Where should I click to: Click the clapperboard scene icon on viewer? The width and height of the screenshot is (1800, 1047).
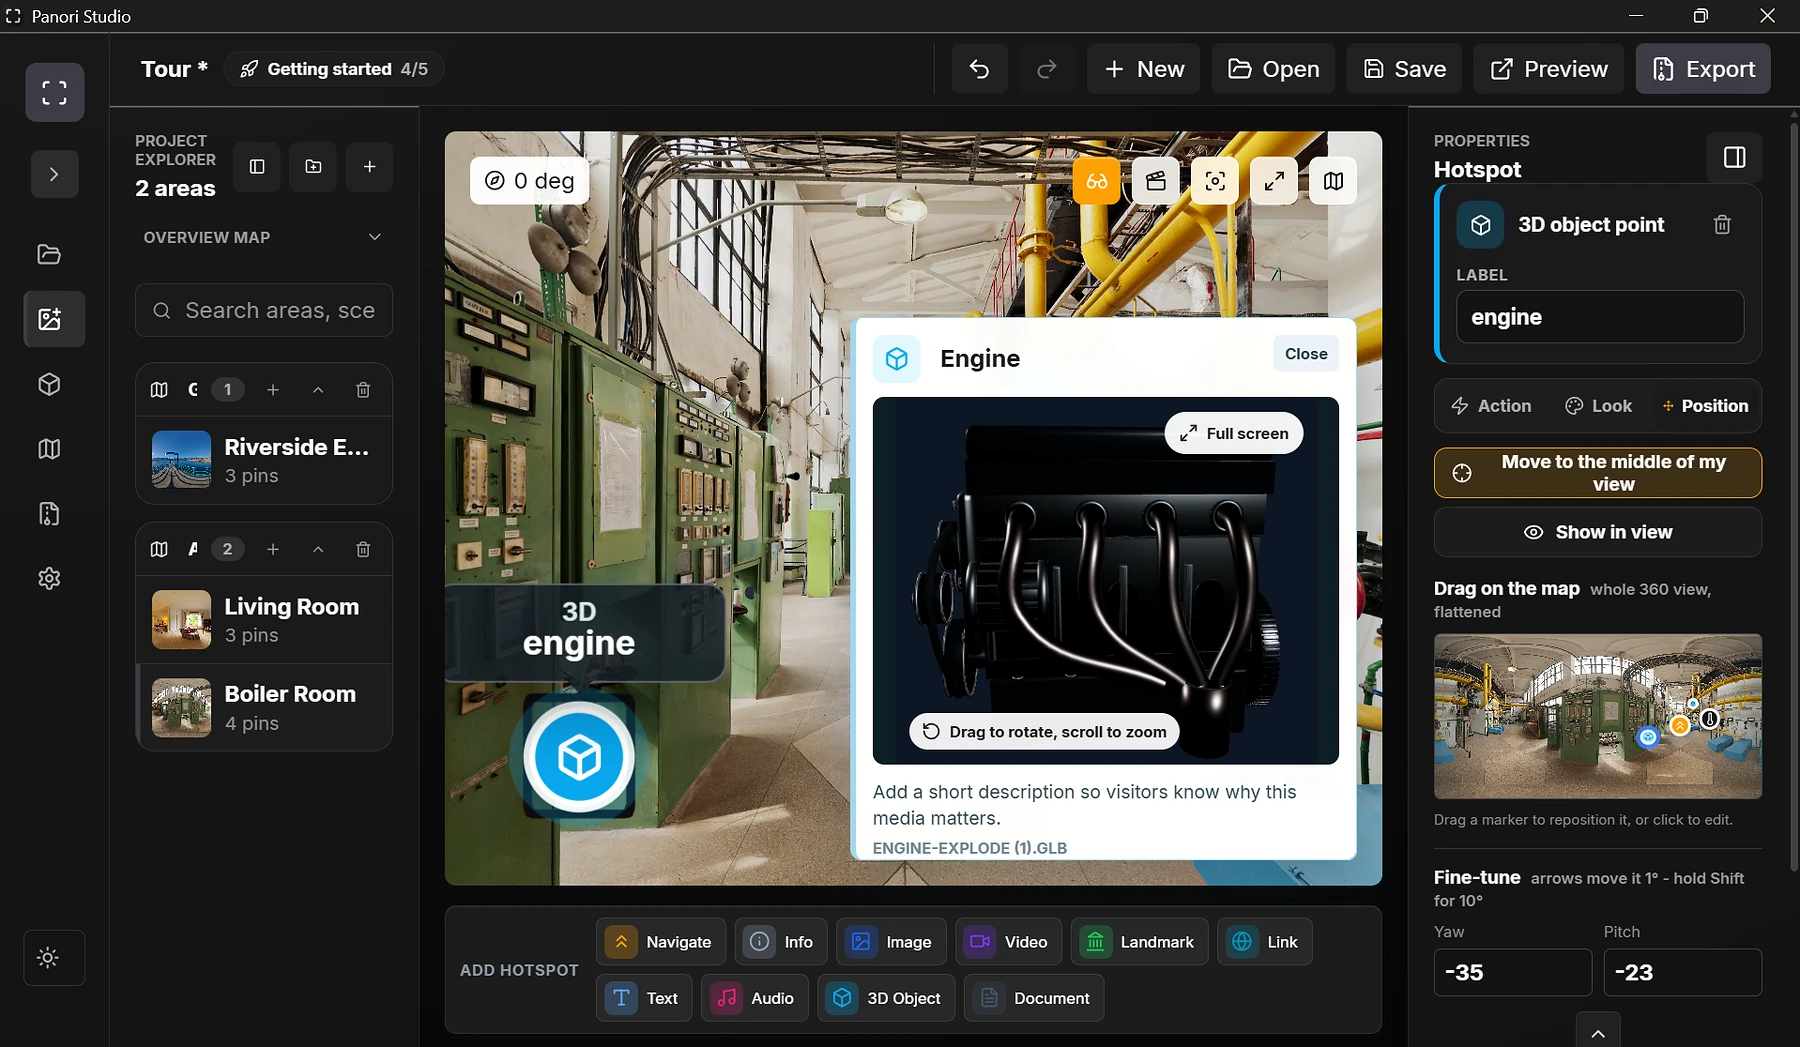point(1156,181)
